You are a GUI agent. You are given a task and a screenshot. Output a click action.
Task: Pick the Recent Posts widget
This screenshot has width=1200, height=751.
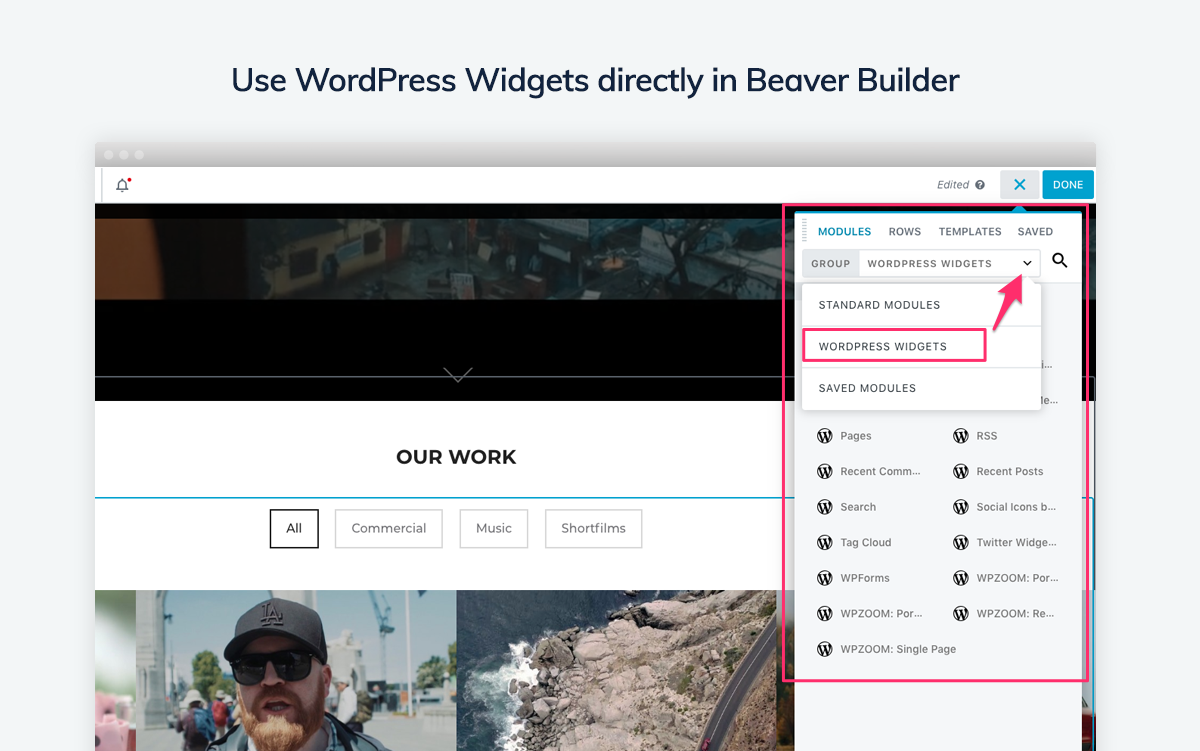tap(998, 471)
